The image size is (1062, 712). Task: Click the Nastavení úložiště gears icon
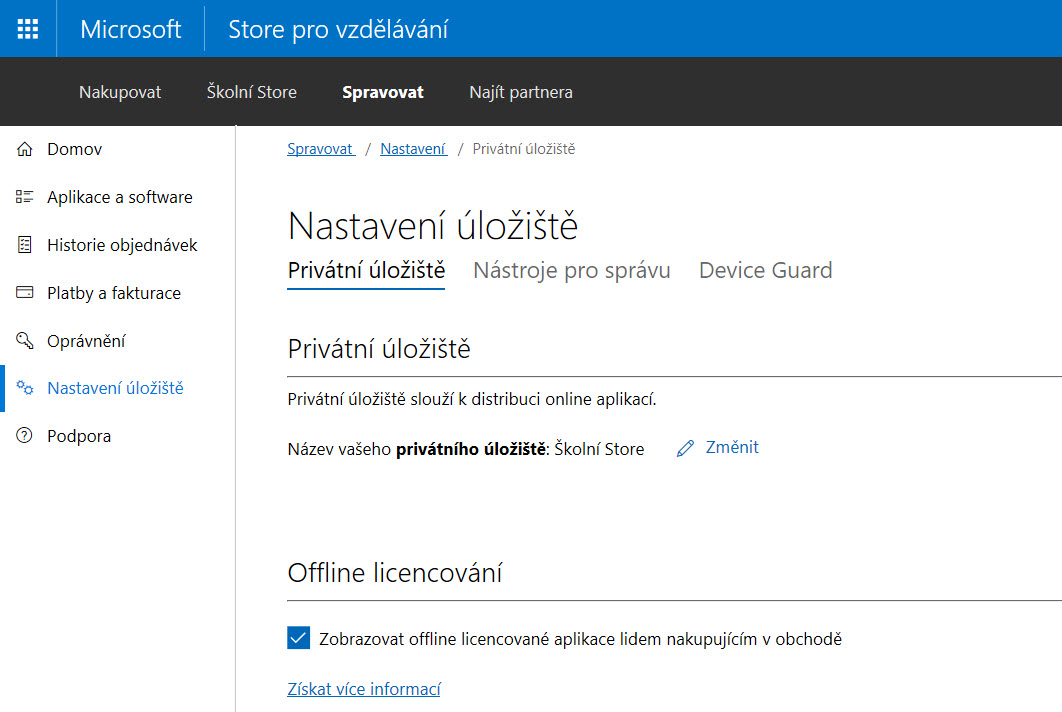(25, 388)
